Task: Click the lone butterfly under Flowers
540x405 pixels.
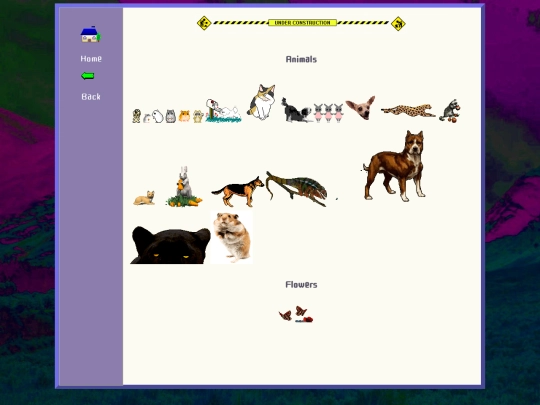Action: click(x=285, y=315)
